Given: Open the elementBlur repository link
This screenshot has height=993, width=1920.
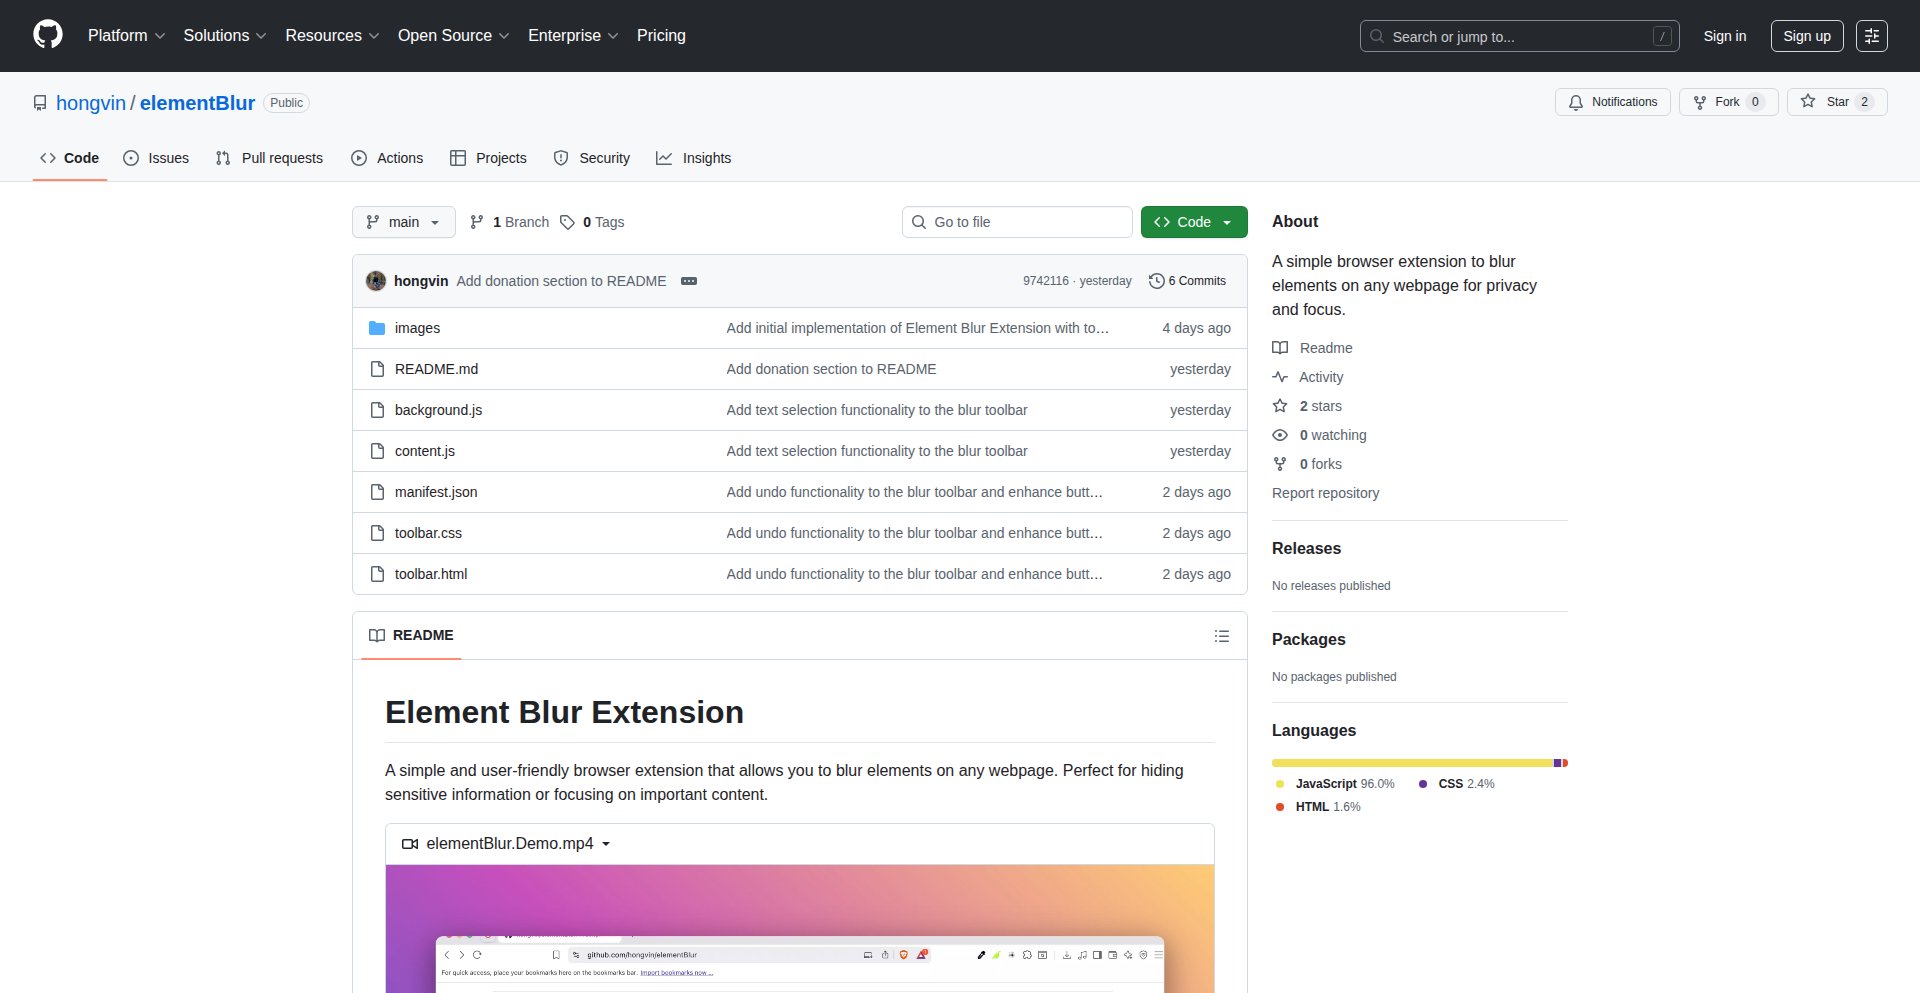Looking at the screenshot, I should click(197, 103).
